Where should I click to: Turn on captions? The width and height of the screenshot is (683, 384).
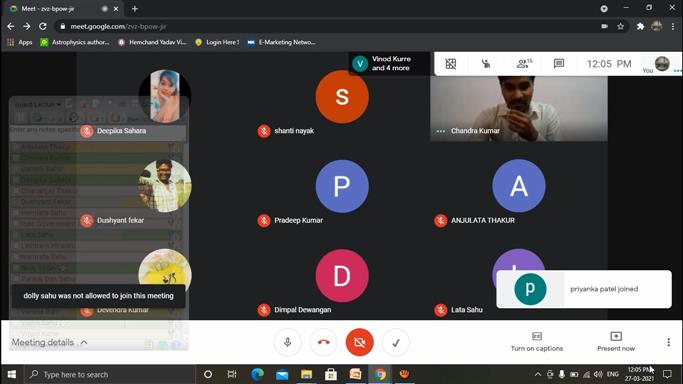tap(537, 342)
